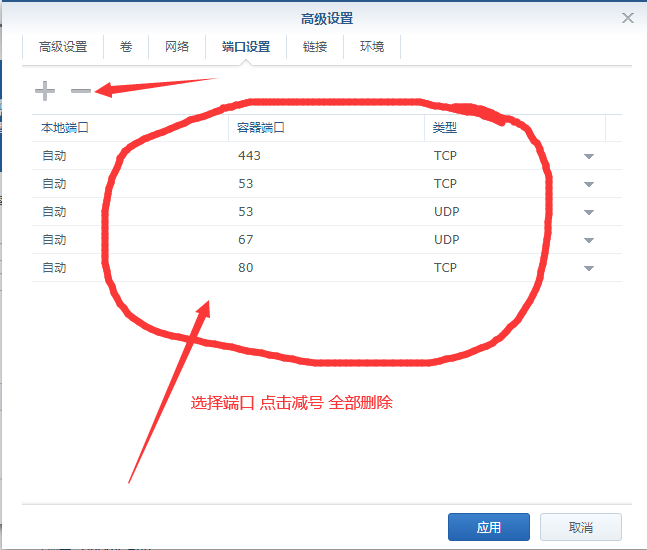Switch to the 高级设置 tab
Viewport: 647px width, 550px height.
pyautogui.click(x=63, y=47)
